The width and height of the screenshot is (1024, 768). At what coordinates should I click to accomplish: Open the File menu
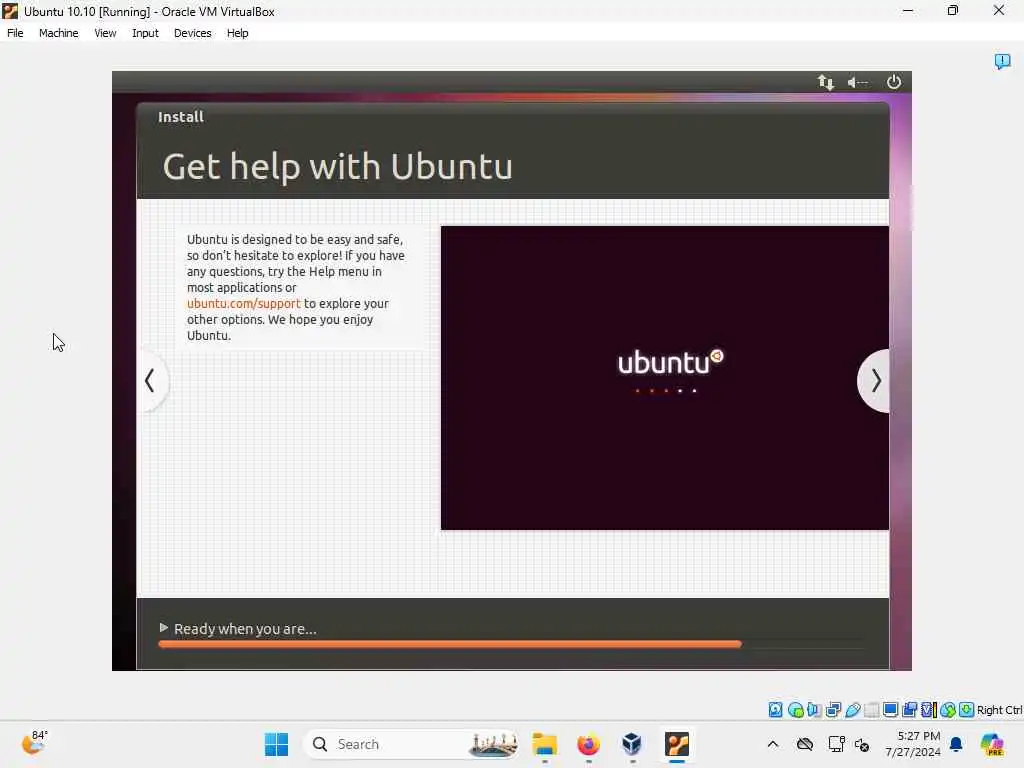click(x=15, y=33)
